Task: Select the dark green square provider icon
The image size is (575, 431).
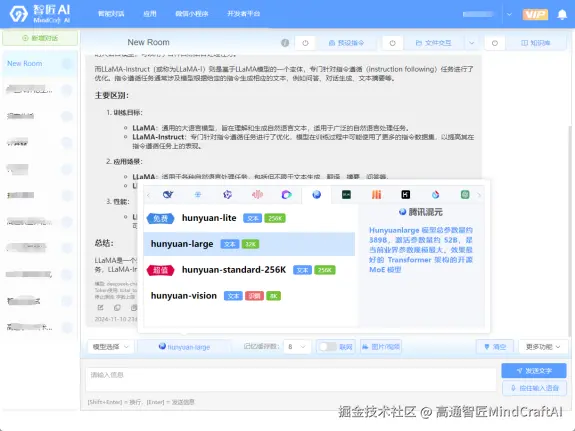Action: point(346,194)
